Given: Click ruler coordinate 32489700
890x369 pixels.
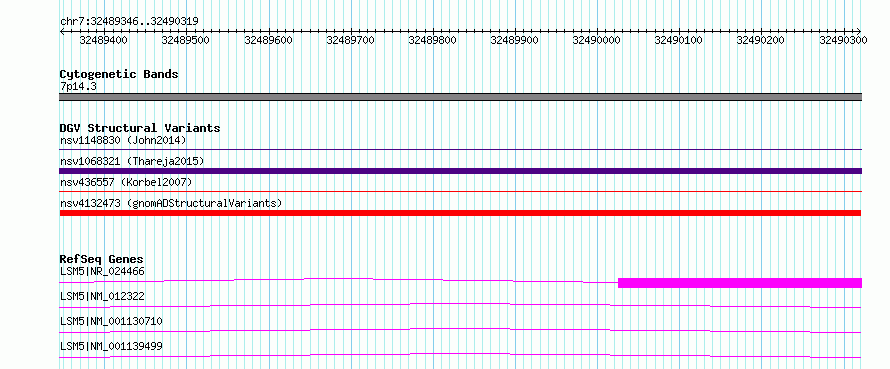Looking at the screenshot, I should coord(350,40).
